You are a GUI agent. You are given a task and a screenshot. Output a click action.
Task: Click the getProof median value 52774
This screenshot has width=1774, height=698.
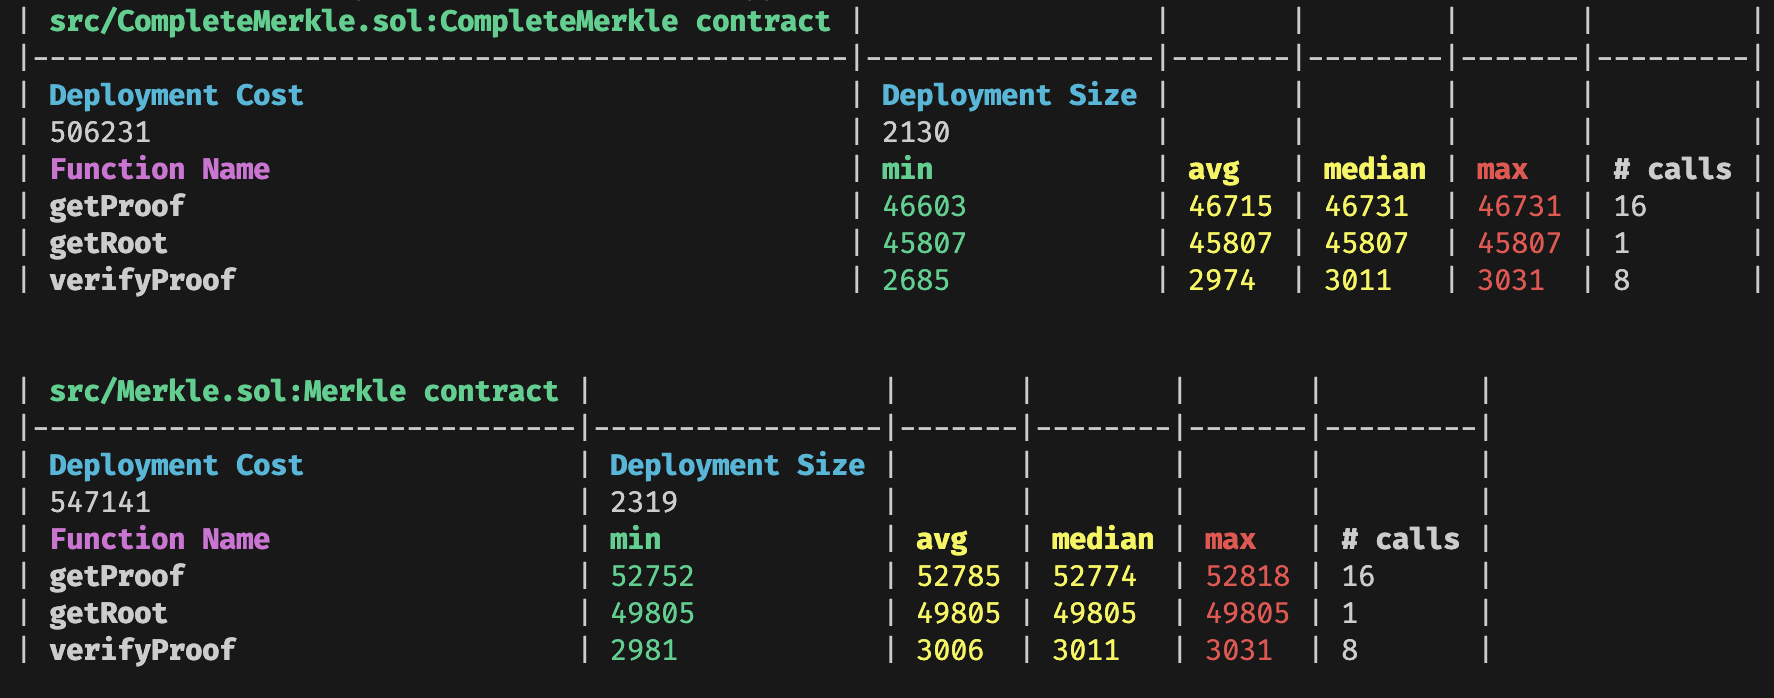(x=1094, y=576)
